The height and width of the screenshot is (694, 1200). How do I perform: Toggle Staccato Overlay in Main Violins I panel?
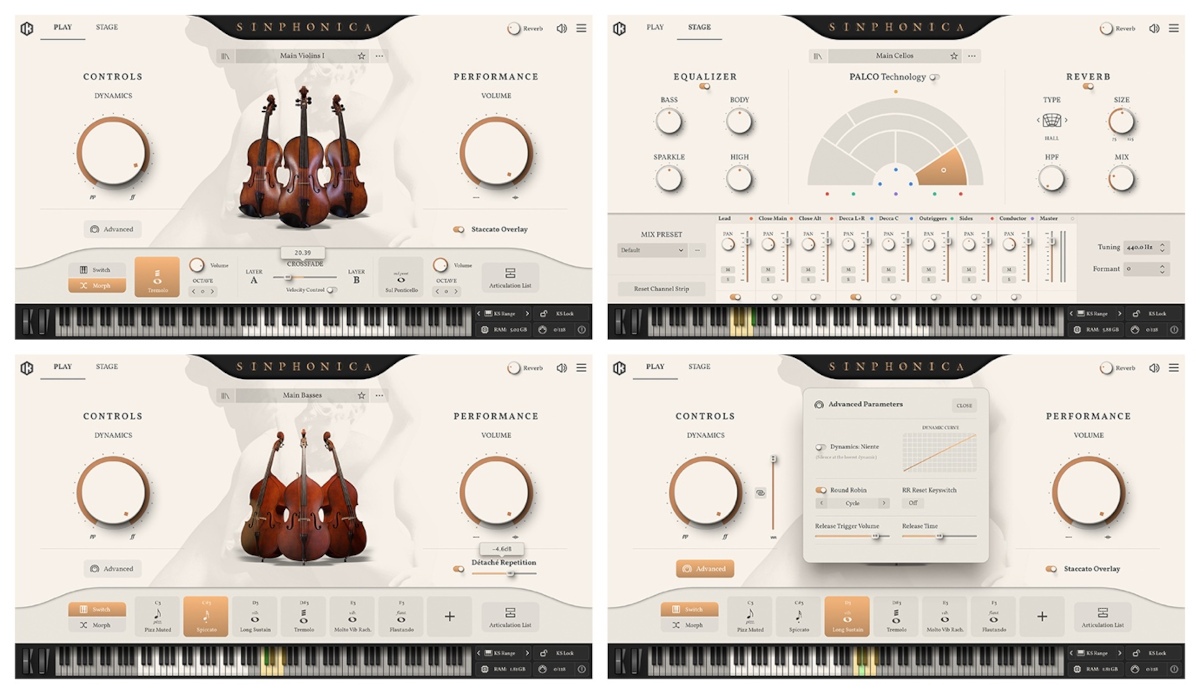[458, 229]
